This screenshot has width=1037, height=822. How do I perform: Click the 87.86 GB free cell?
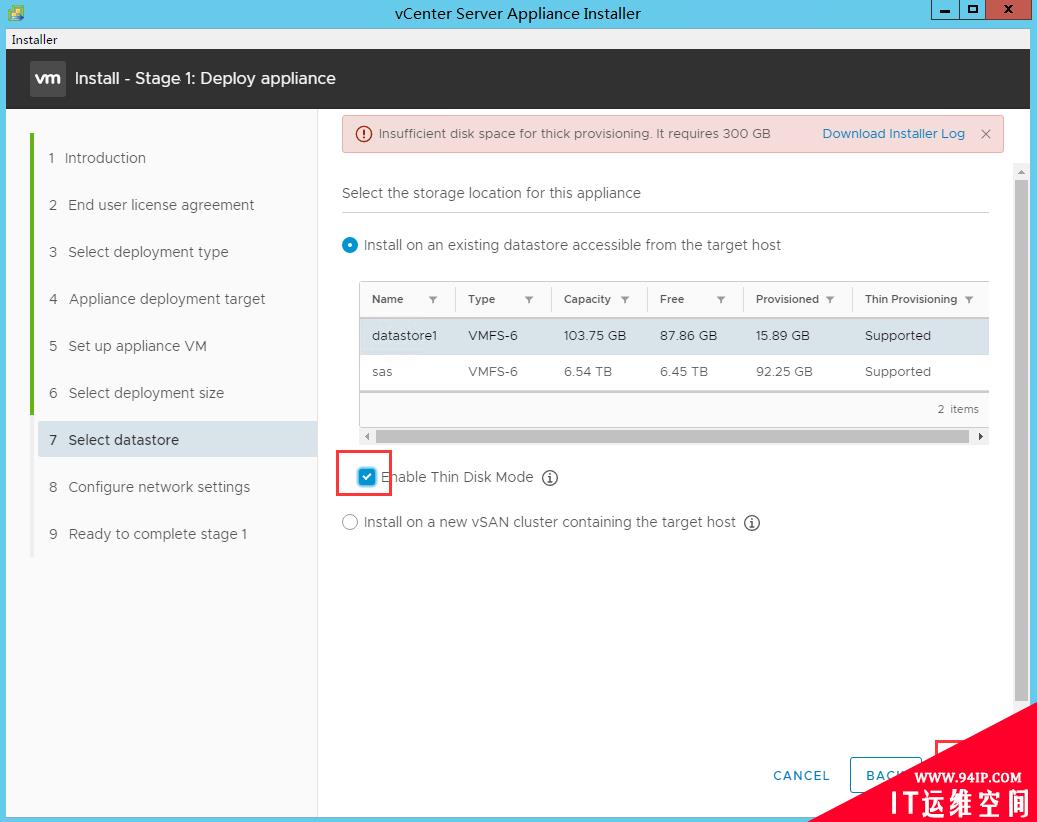[x=688, y=336]
